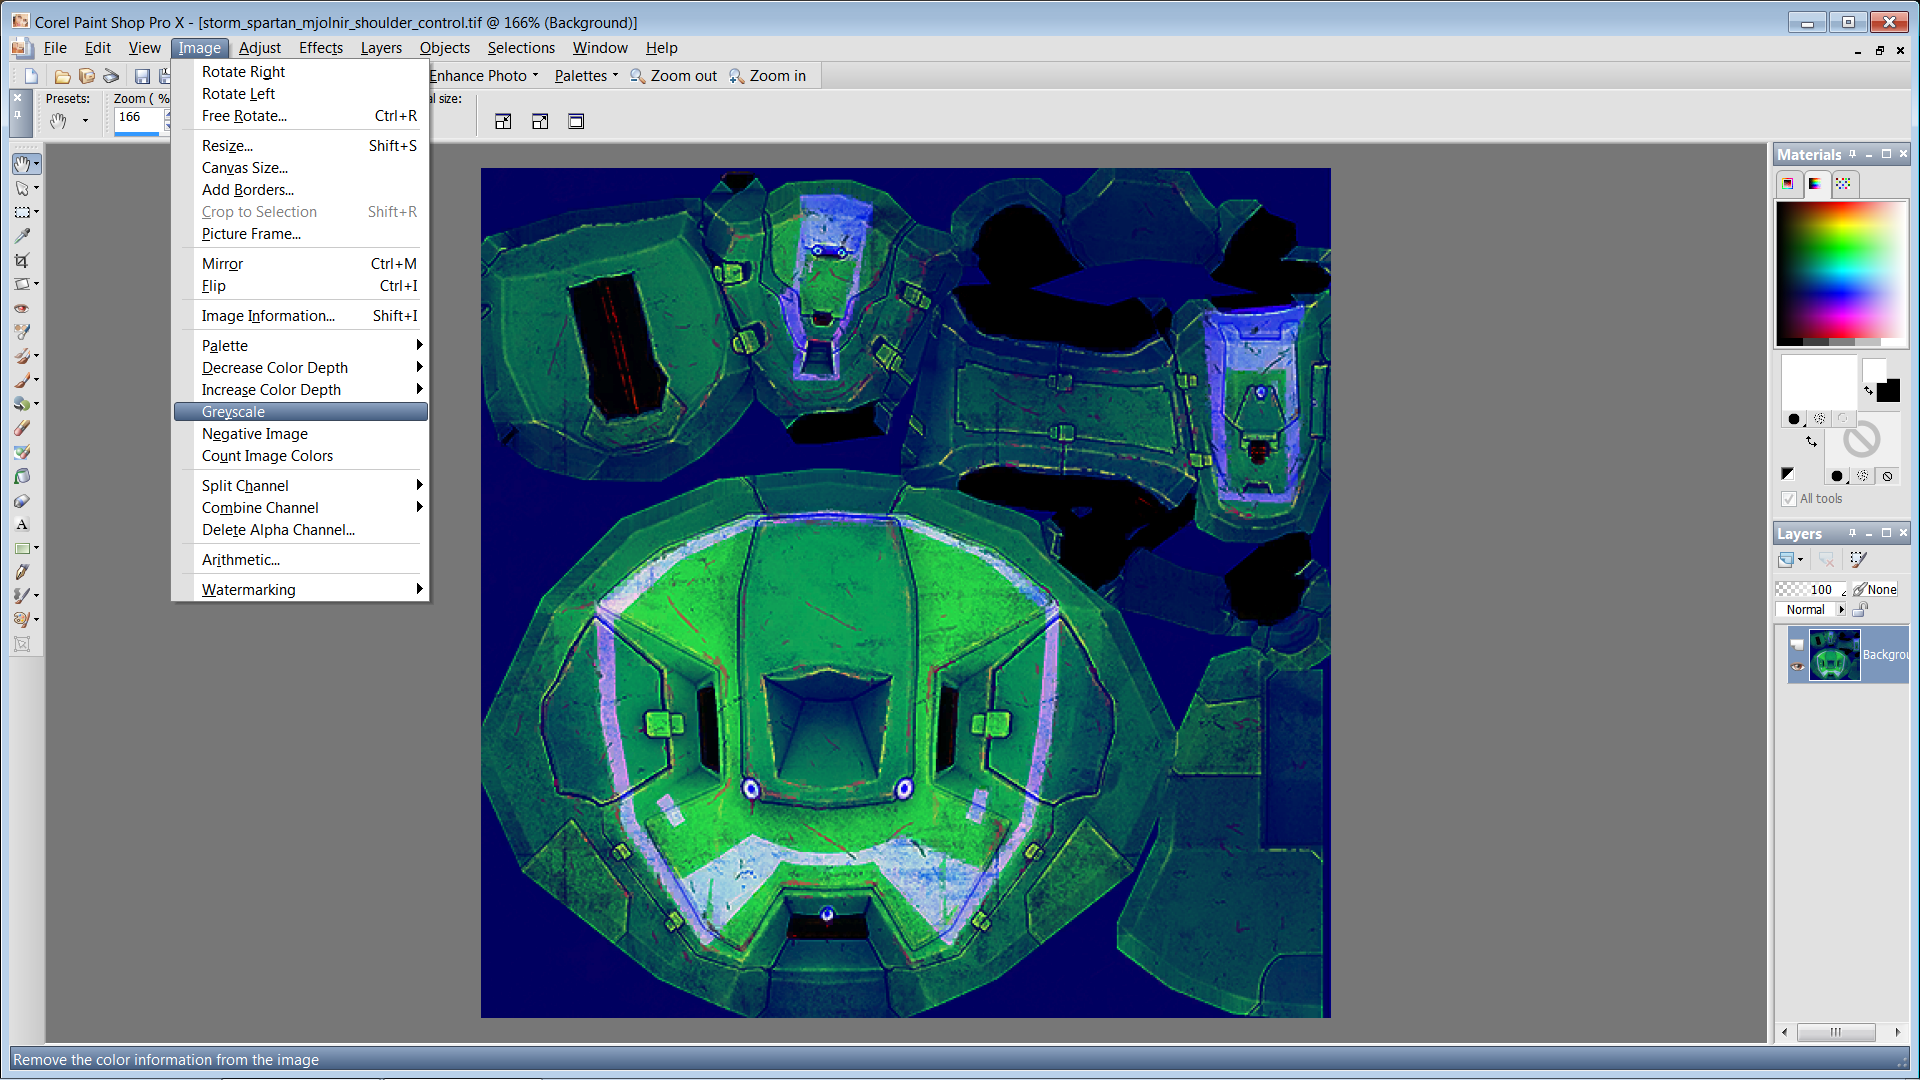Click the small black background color swatch
1920x1080 pixels.
click(x=1888, y=390)
